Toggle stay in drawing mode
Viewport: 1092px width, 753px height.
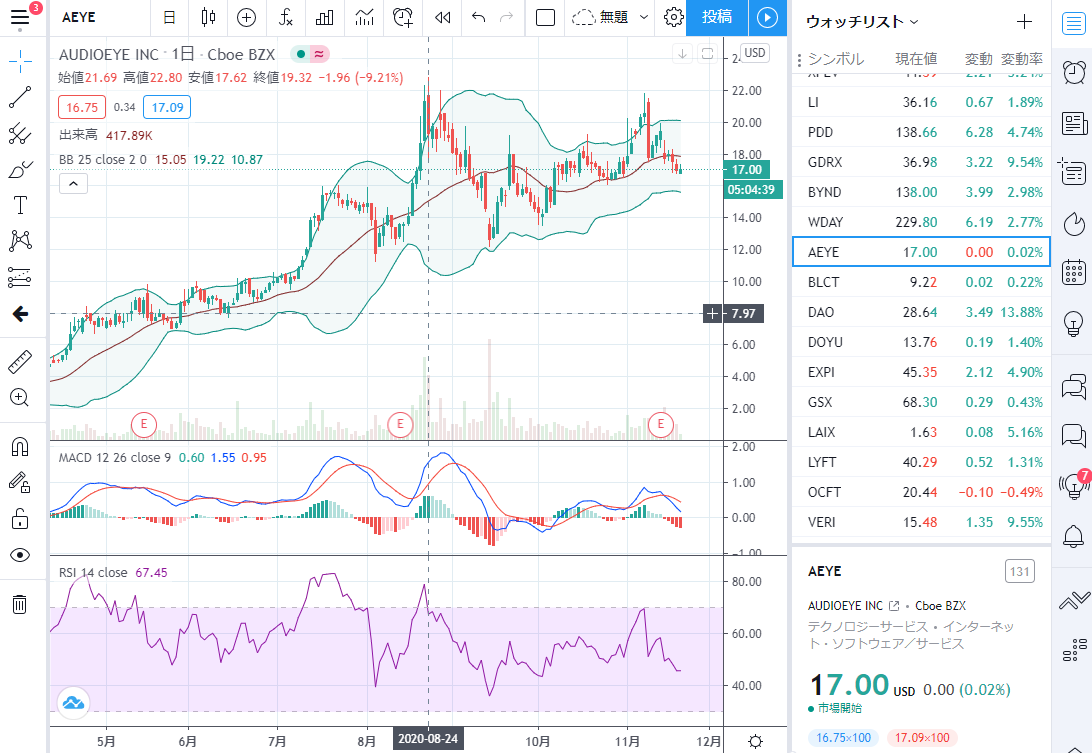[x=20, y=482]
